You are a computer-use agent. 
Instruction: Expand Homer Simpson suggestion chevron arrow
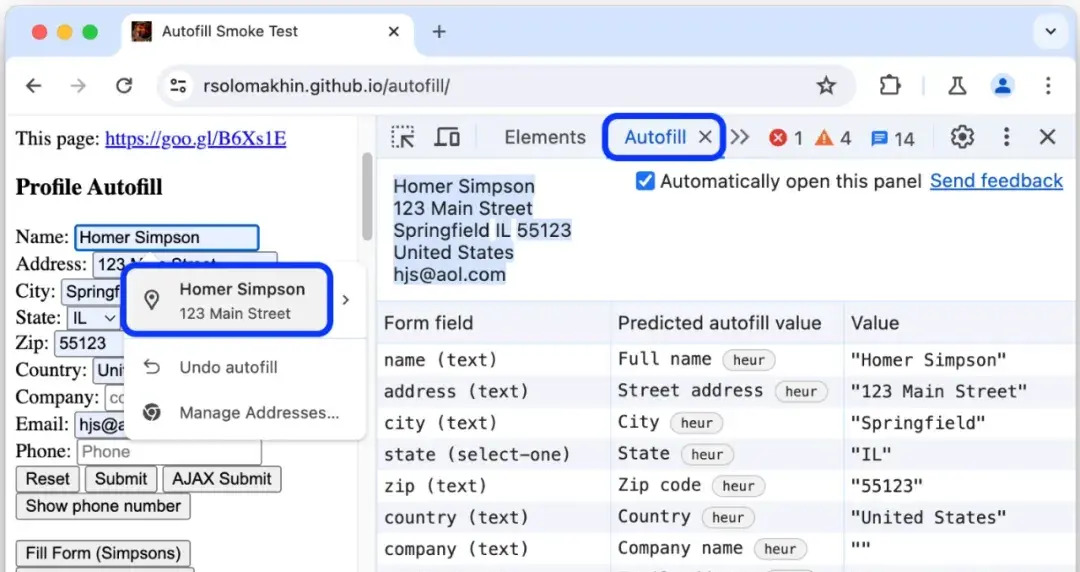coord(346,300)
